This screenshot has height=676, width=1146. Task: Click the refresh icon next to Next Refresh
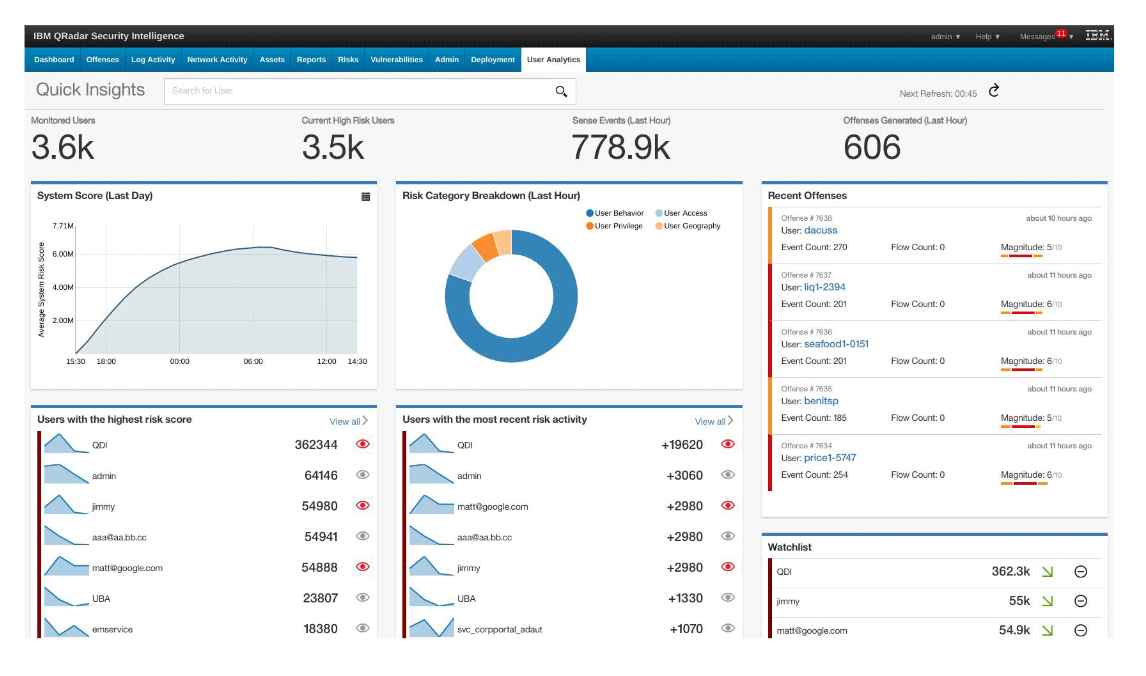click(x=994, y=91)
